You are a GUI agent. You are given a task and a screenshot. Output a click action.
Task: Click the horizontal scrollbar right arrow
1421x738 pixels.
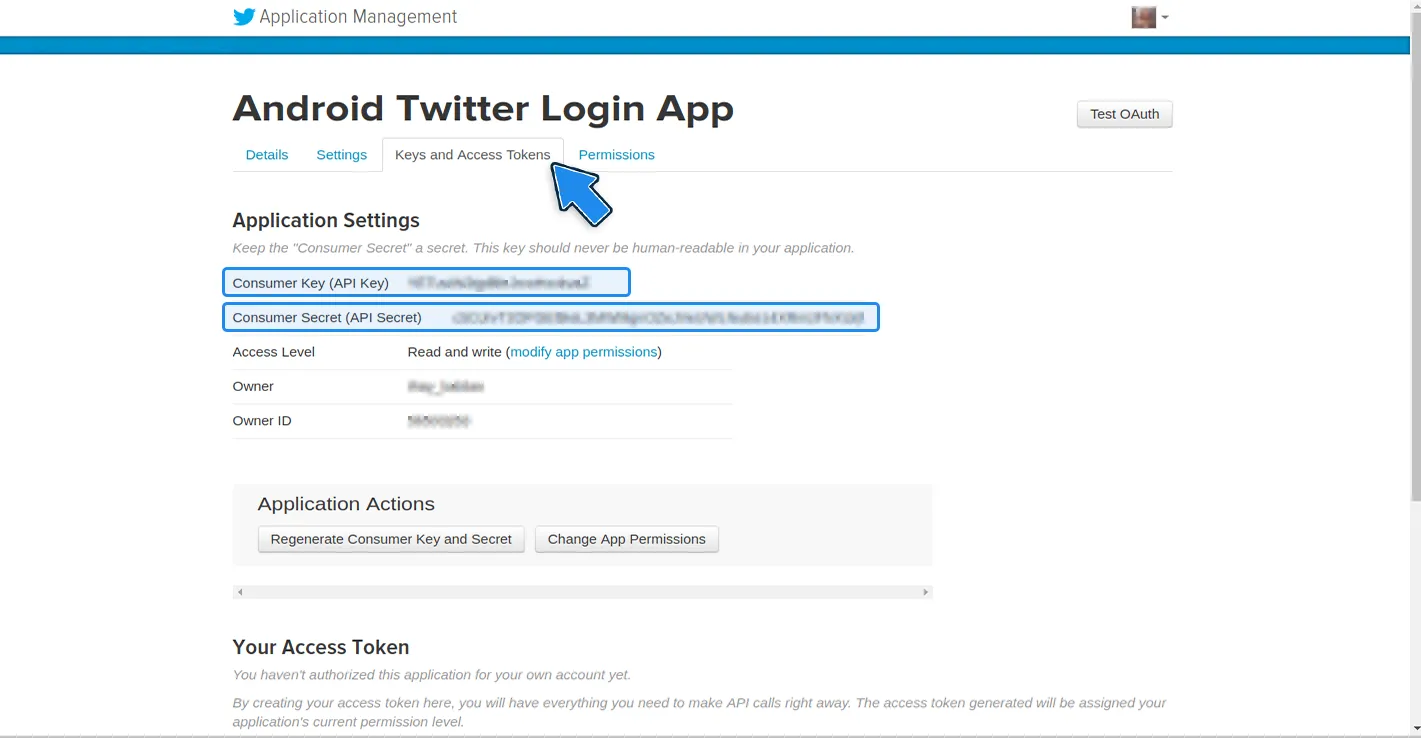tap(925, 592)
